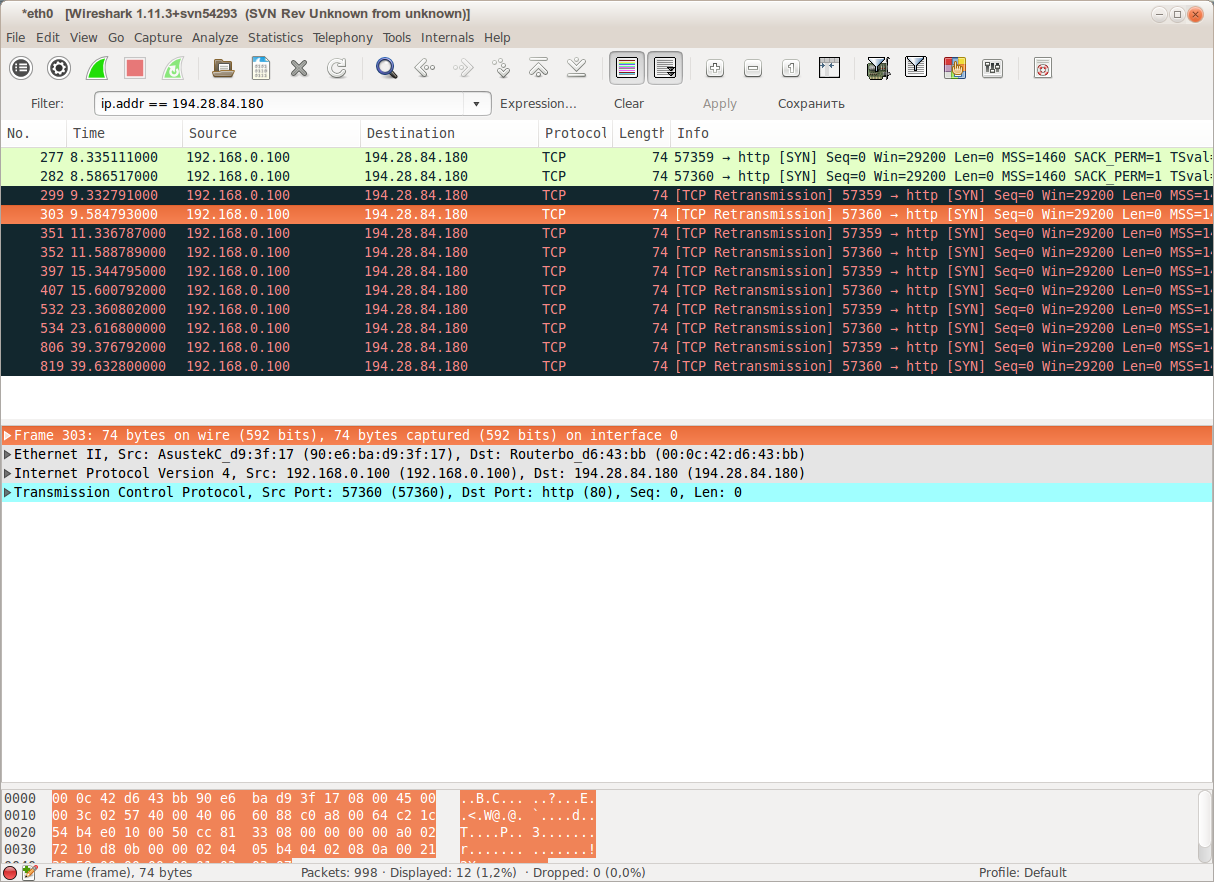Start a new live capture with the shark fin icon
This screenshot has height=882, width=1214.
pyautogui.click(x=97, y=68)
